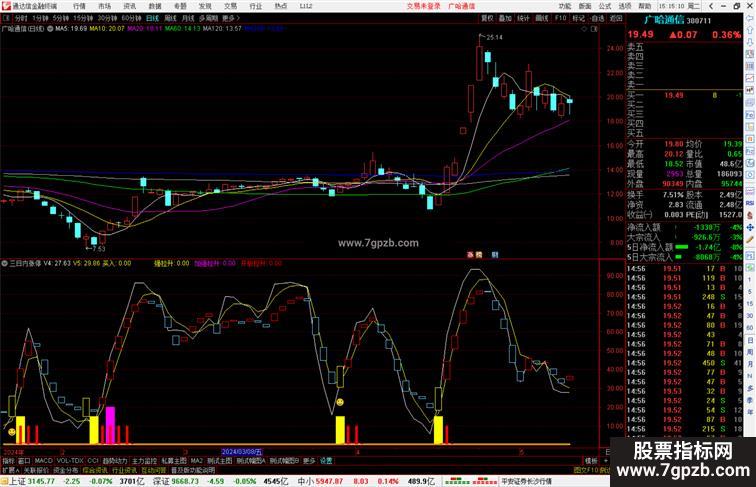Click the date marker 2024/03/08/五
Image resolution: width=756 pixels, height=487 pixels.
tap(242, 452)
